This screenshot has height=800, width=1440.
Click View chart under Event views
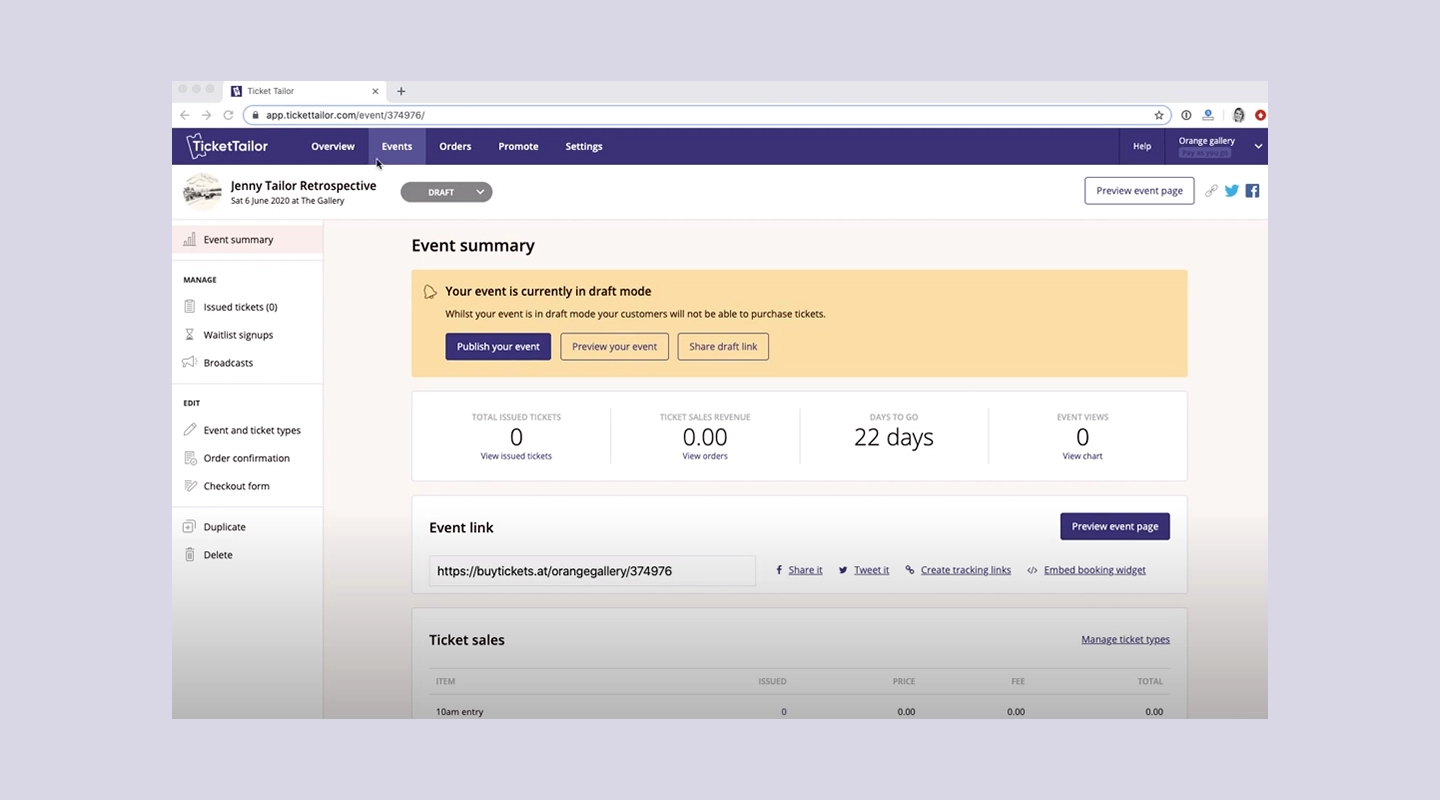[1082, 455]
